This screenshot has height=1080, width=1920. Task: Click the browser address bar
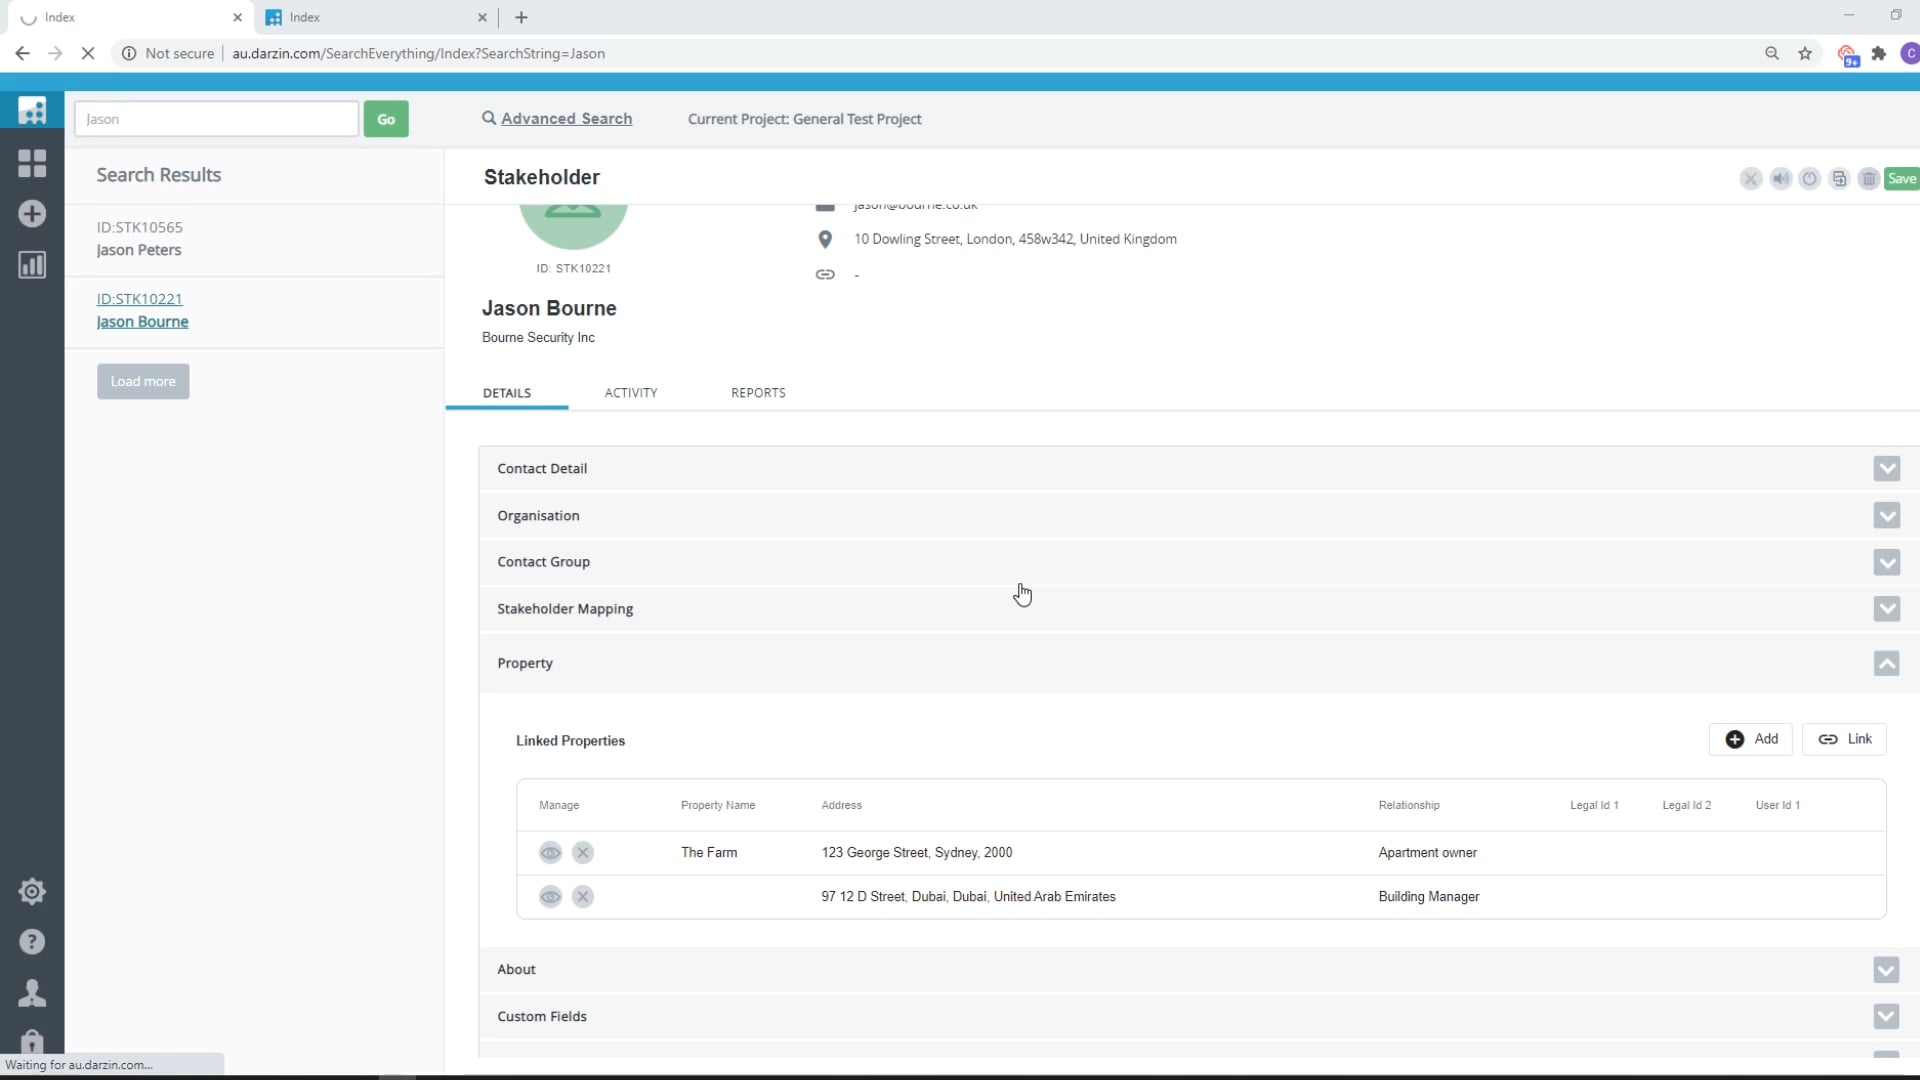pyautogui.click(x=940, y=54)
